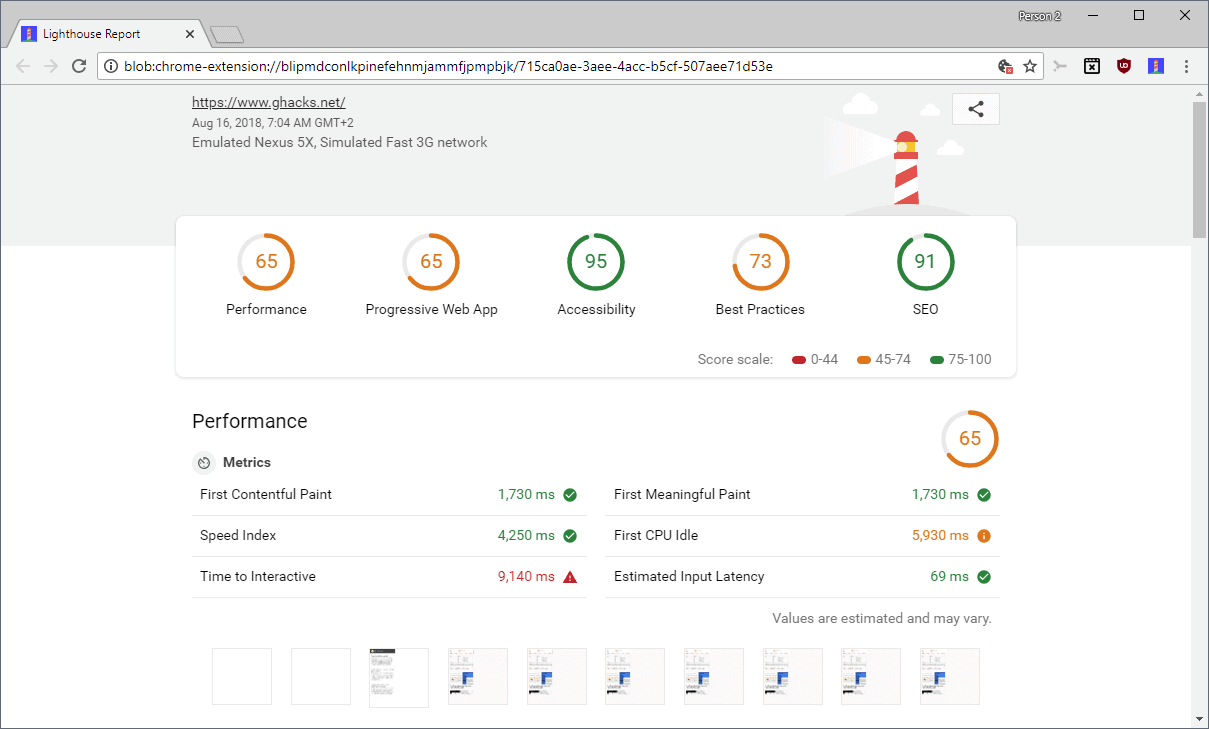The width and height of the screenshot is (1209, 729).
Task: Bookmark the page with the star button
Action: tap(1030, 65)
